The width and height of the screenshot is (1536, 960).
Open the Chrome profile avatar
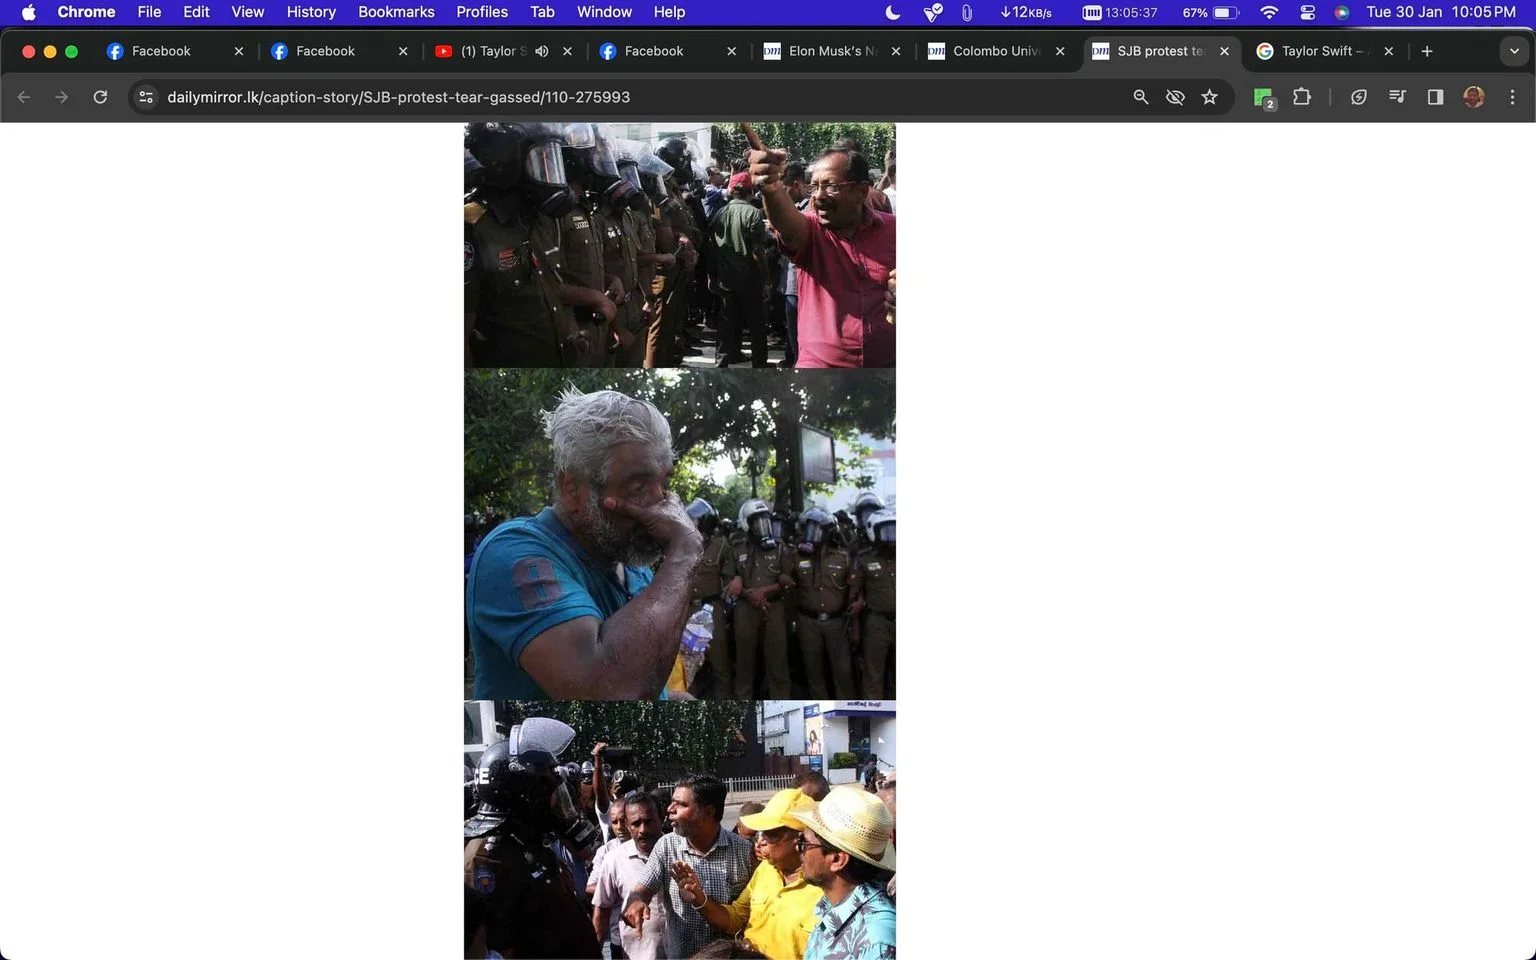(1474, 97)
